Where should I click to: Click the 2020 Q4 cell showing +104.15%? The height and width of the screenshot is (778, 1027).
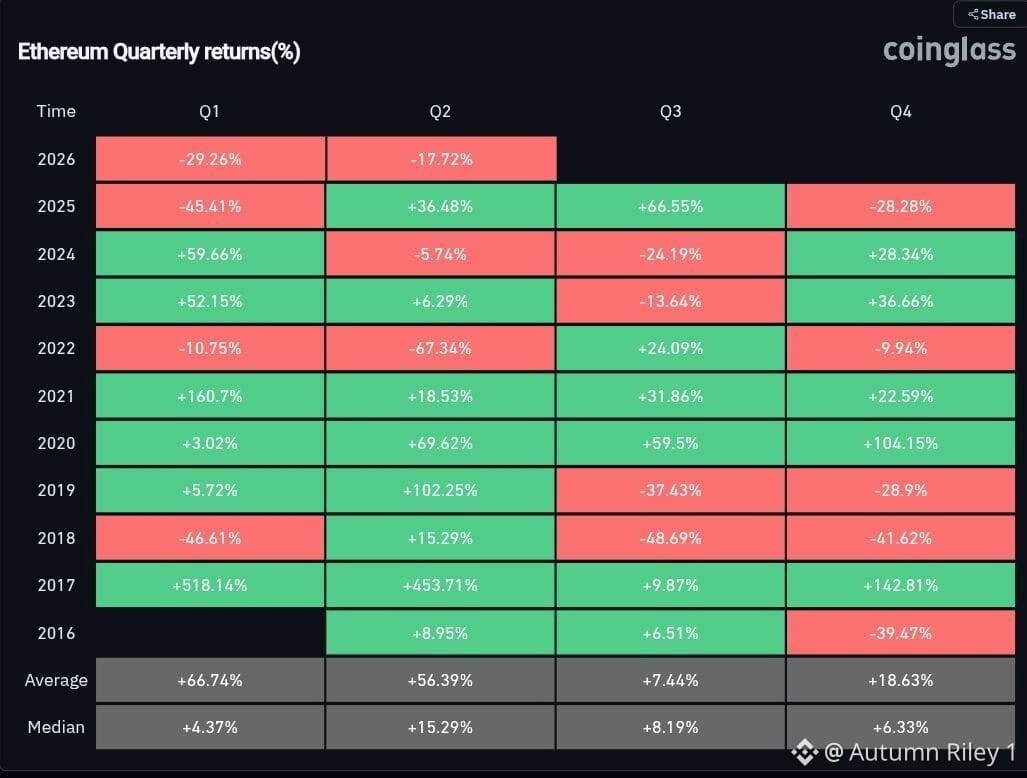click(901, 443)
